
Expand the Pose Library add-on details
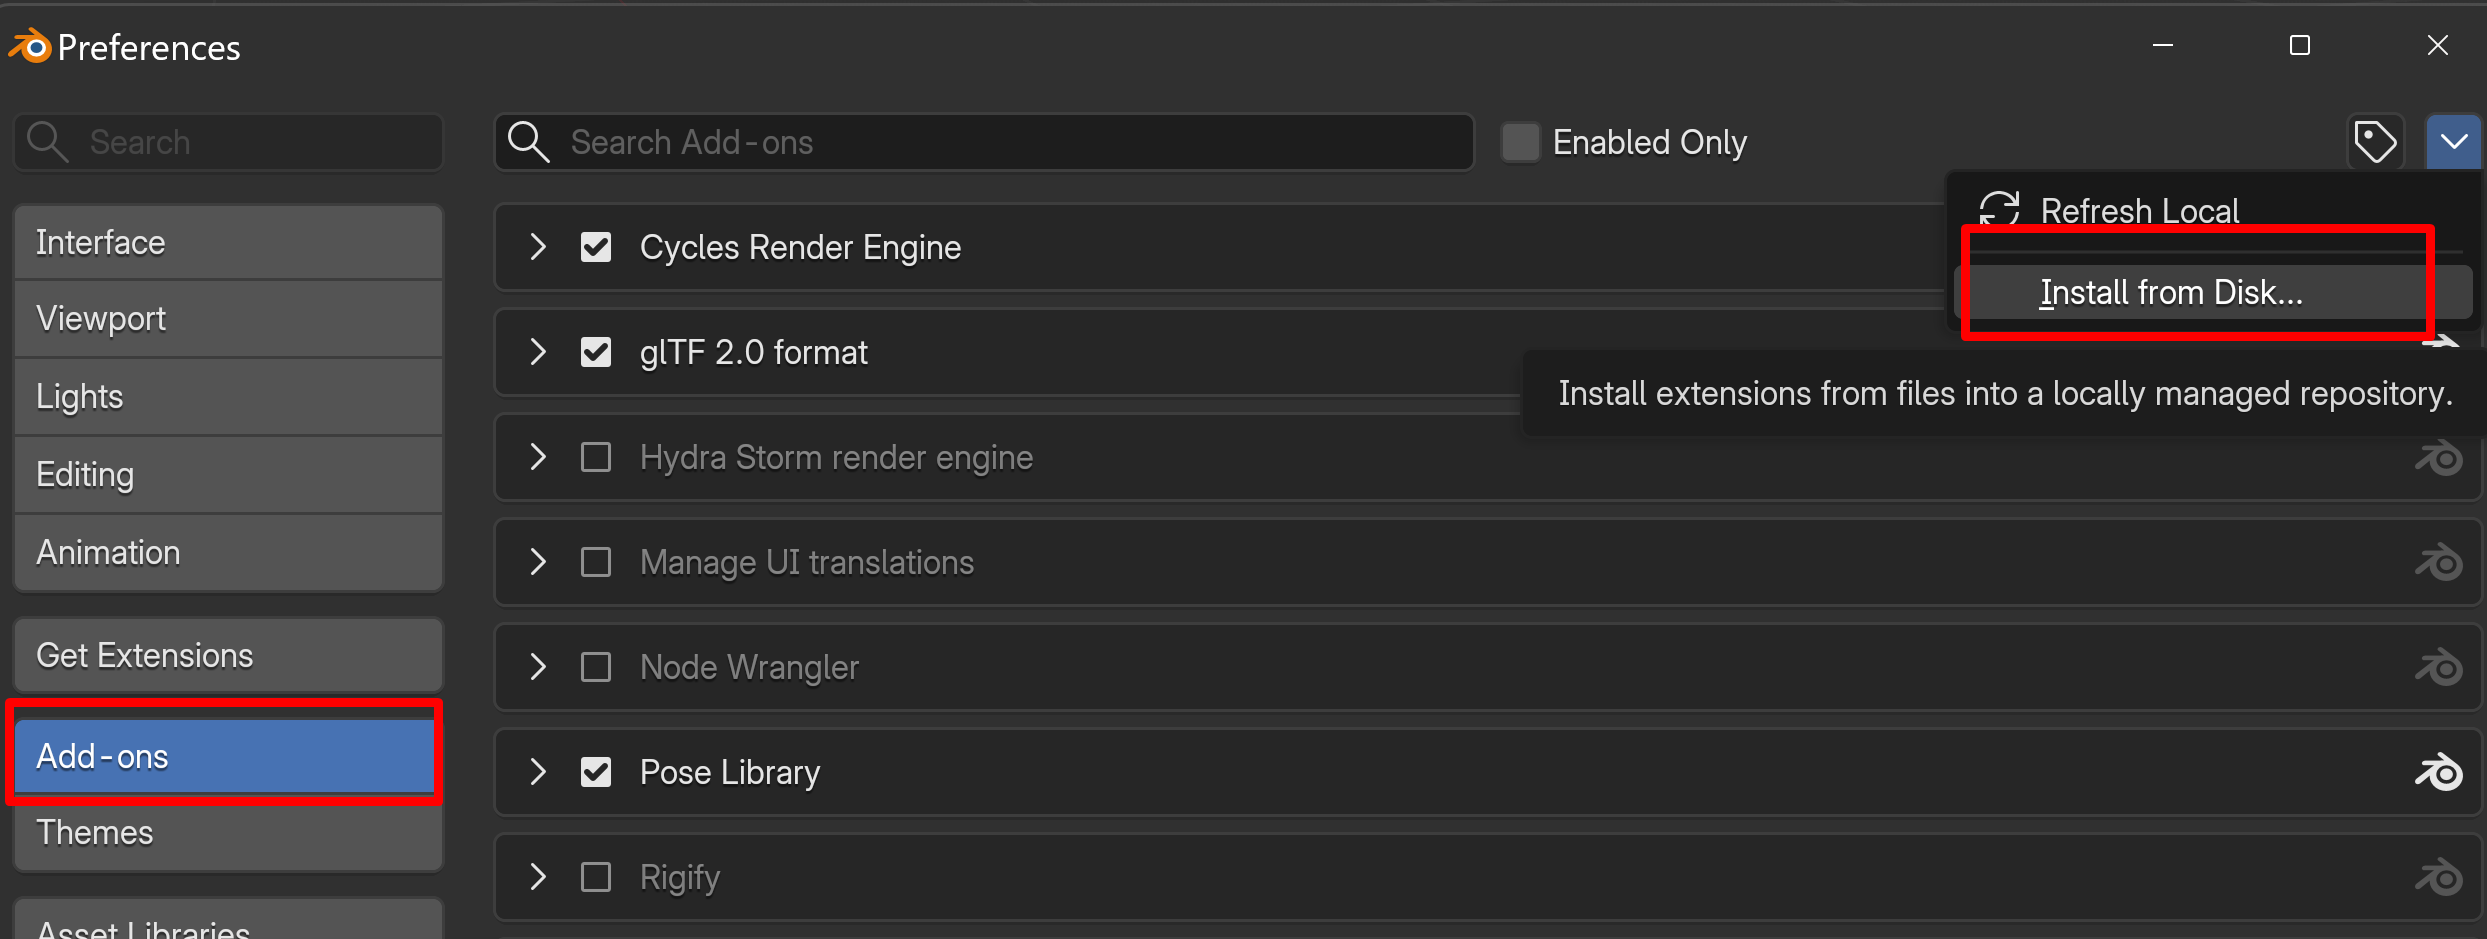[x=538, y=772]
